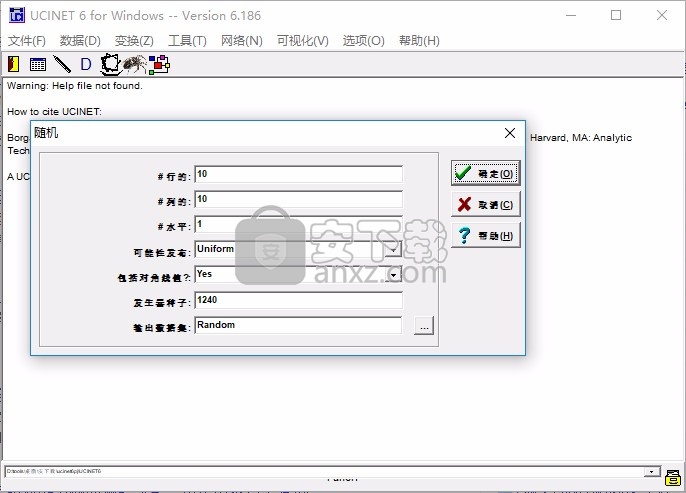
Task: Click the 帮助(H) help button in dialog
Action: 486,235
